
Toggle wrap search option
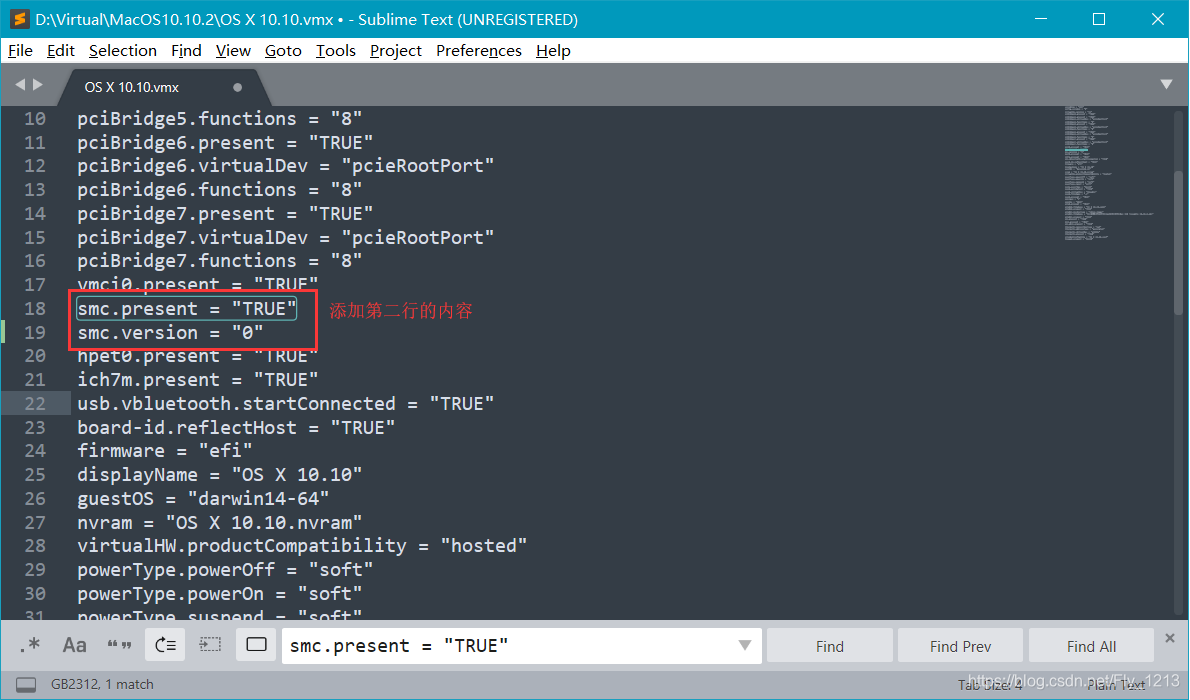point(165,645)
